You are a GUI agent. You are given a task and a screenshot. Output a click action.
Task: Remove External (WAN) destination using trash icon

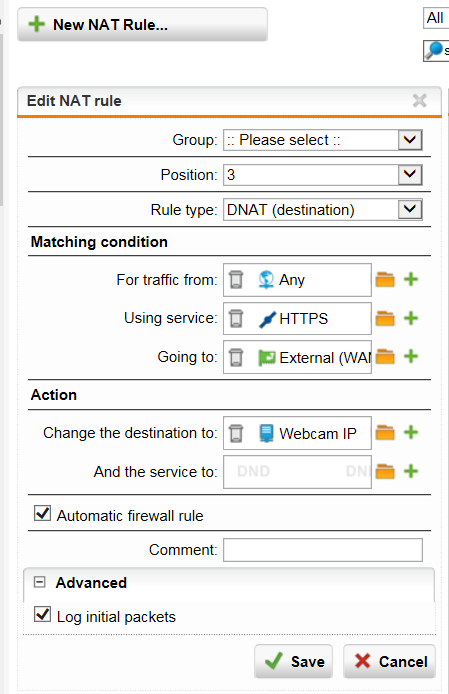pos(236,357)
